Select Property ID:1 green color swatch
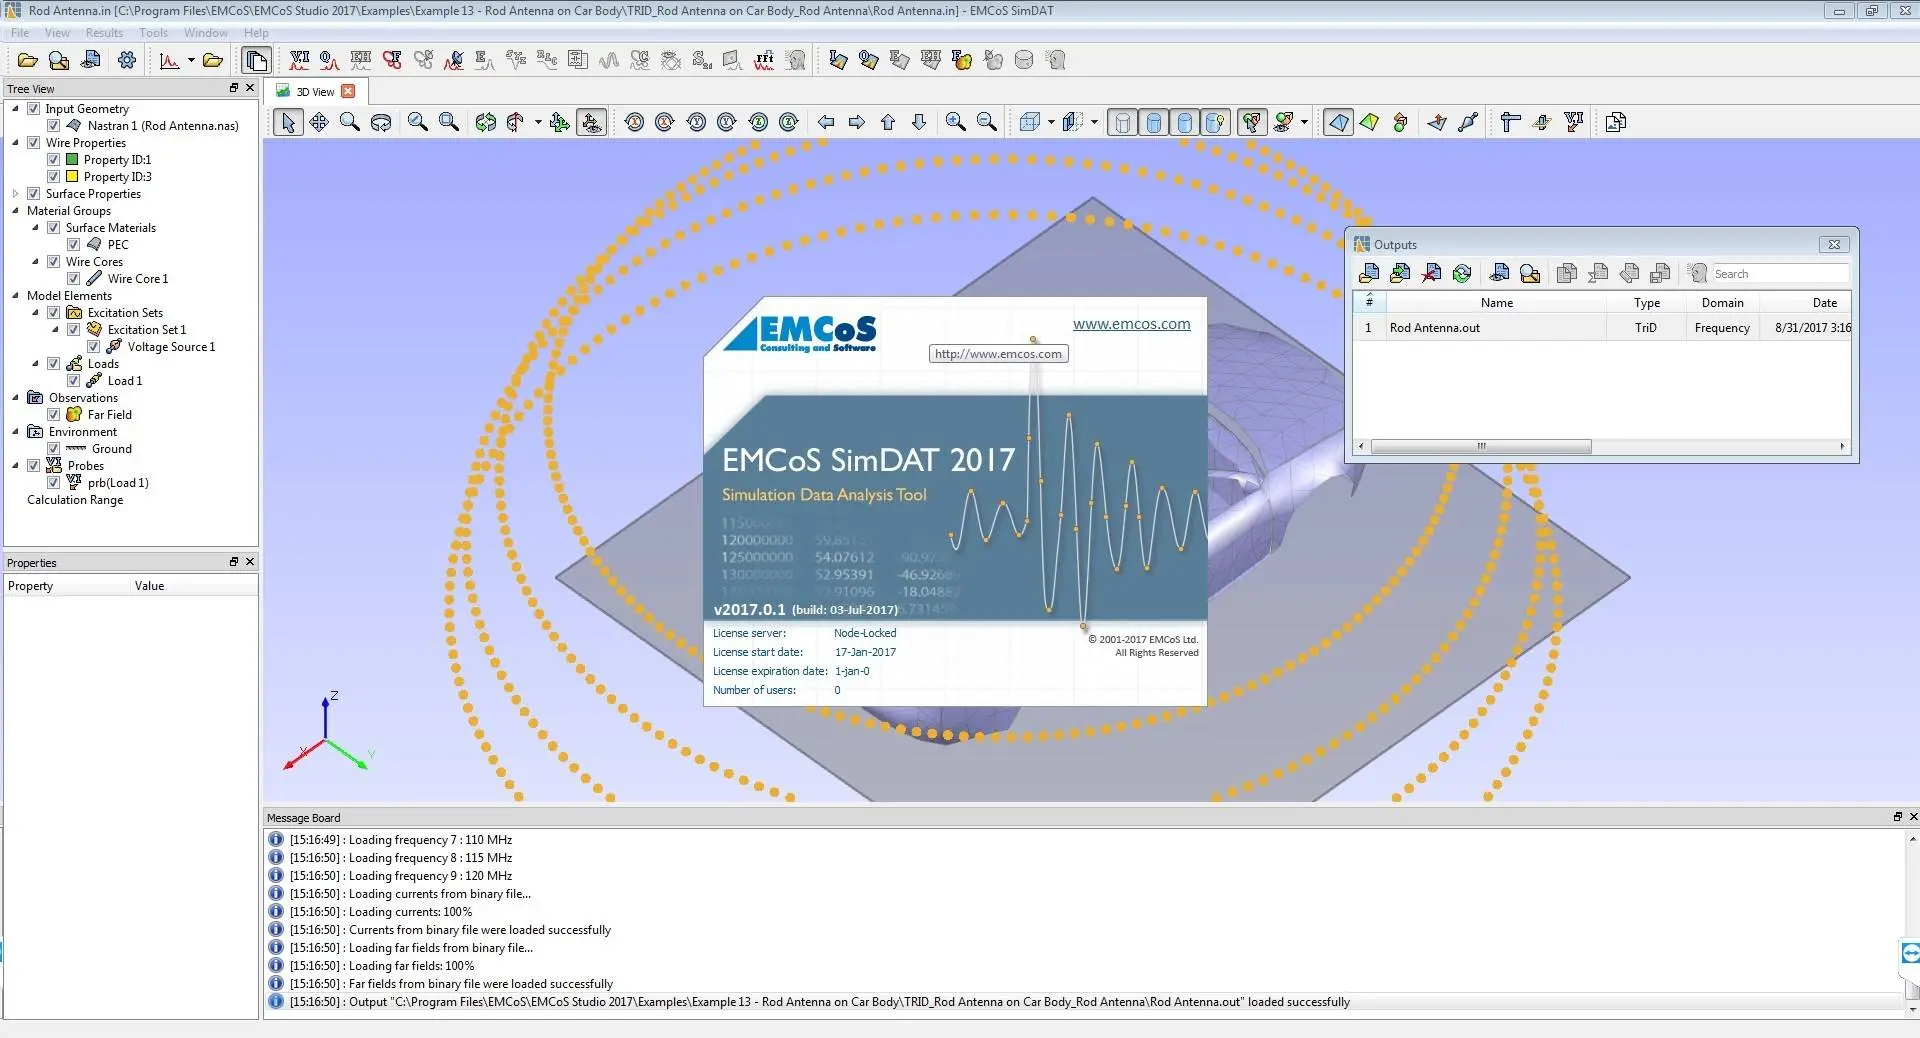 coord(72,159)
